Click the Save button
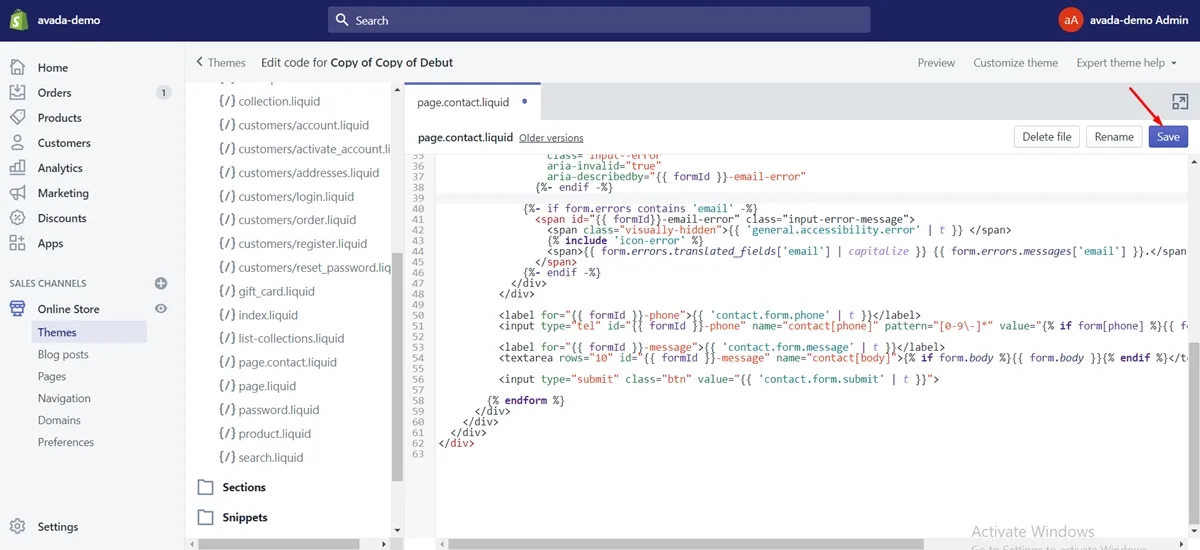This screenshot has height=550, width=1200. click(x=1168, y=137)
